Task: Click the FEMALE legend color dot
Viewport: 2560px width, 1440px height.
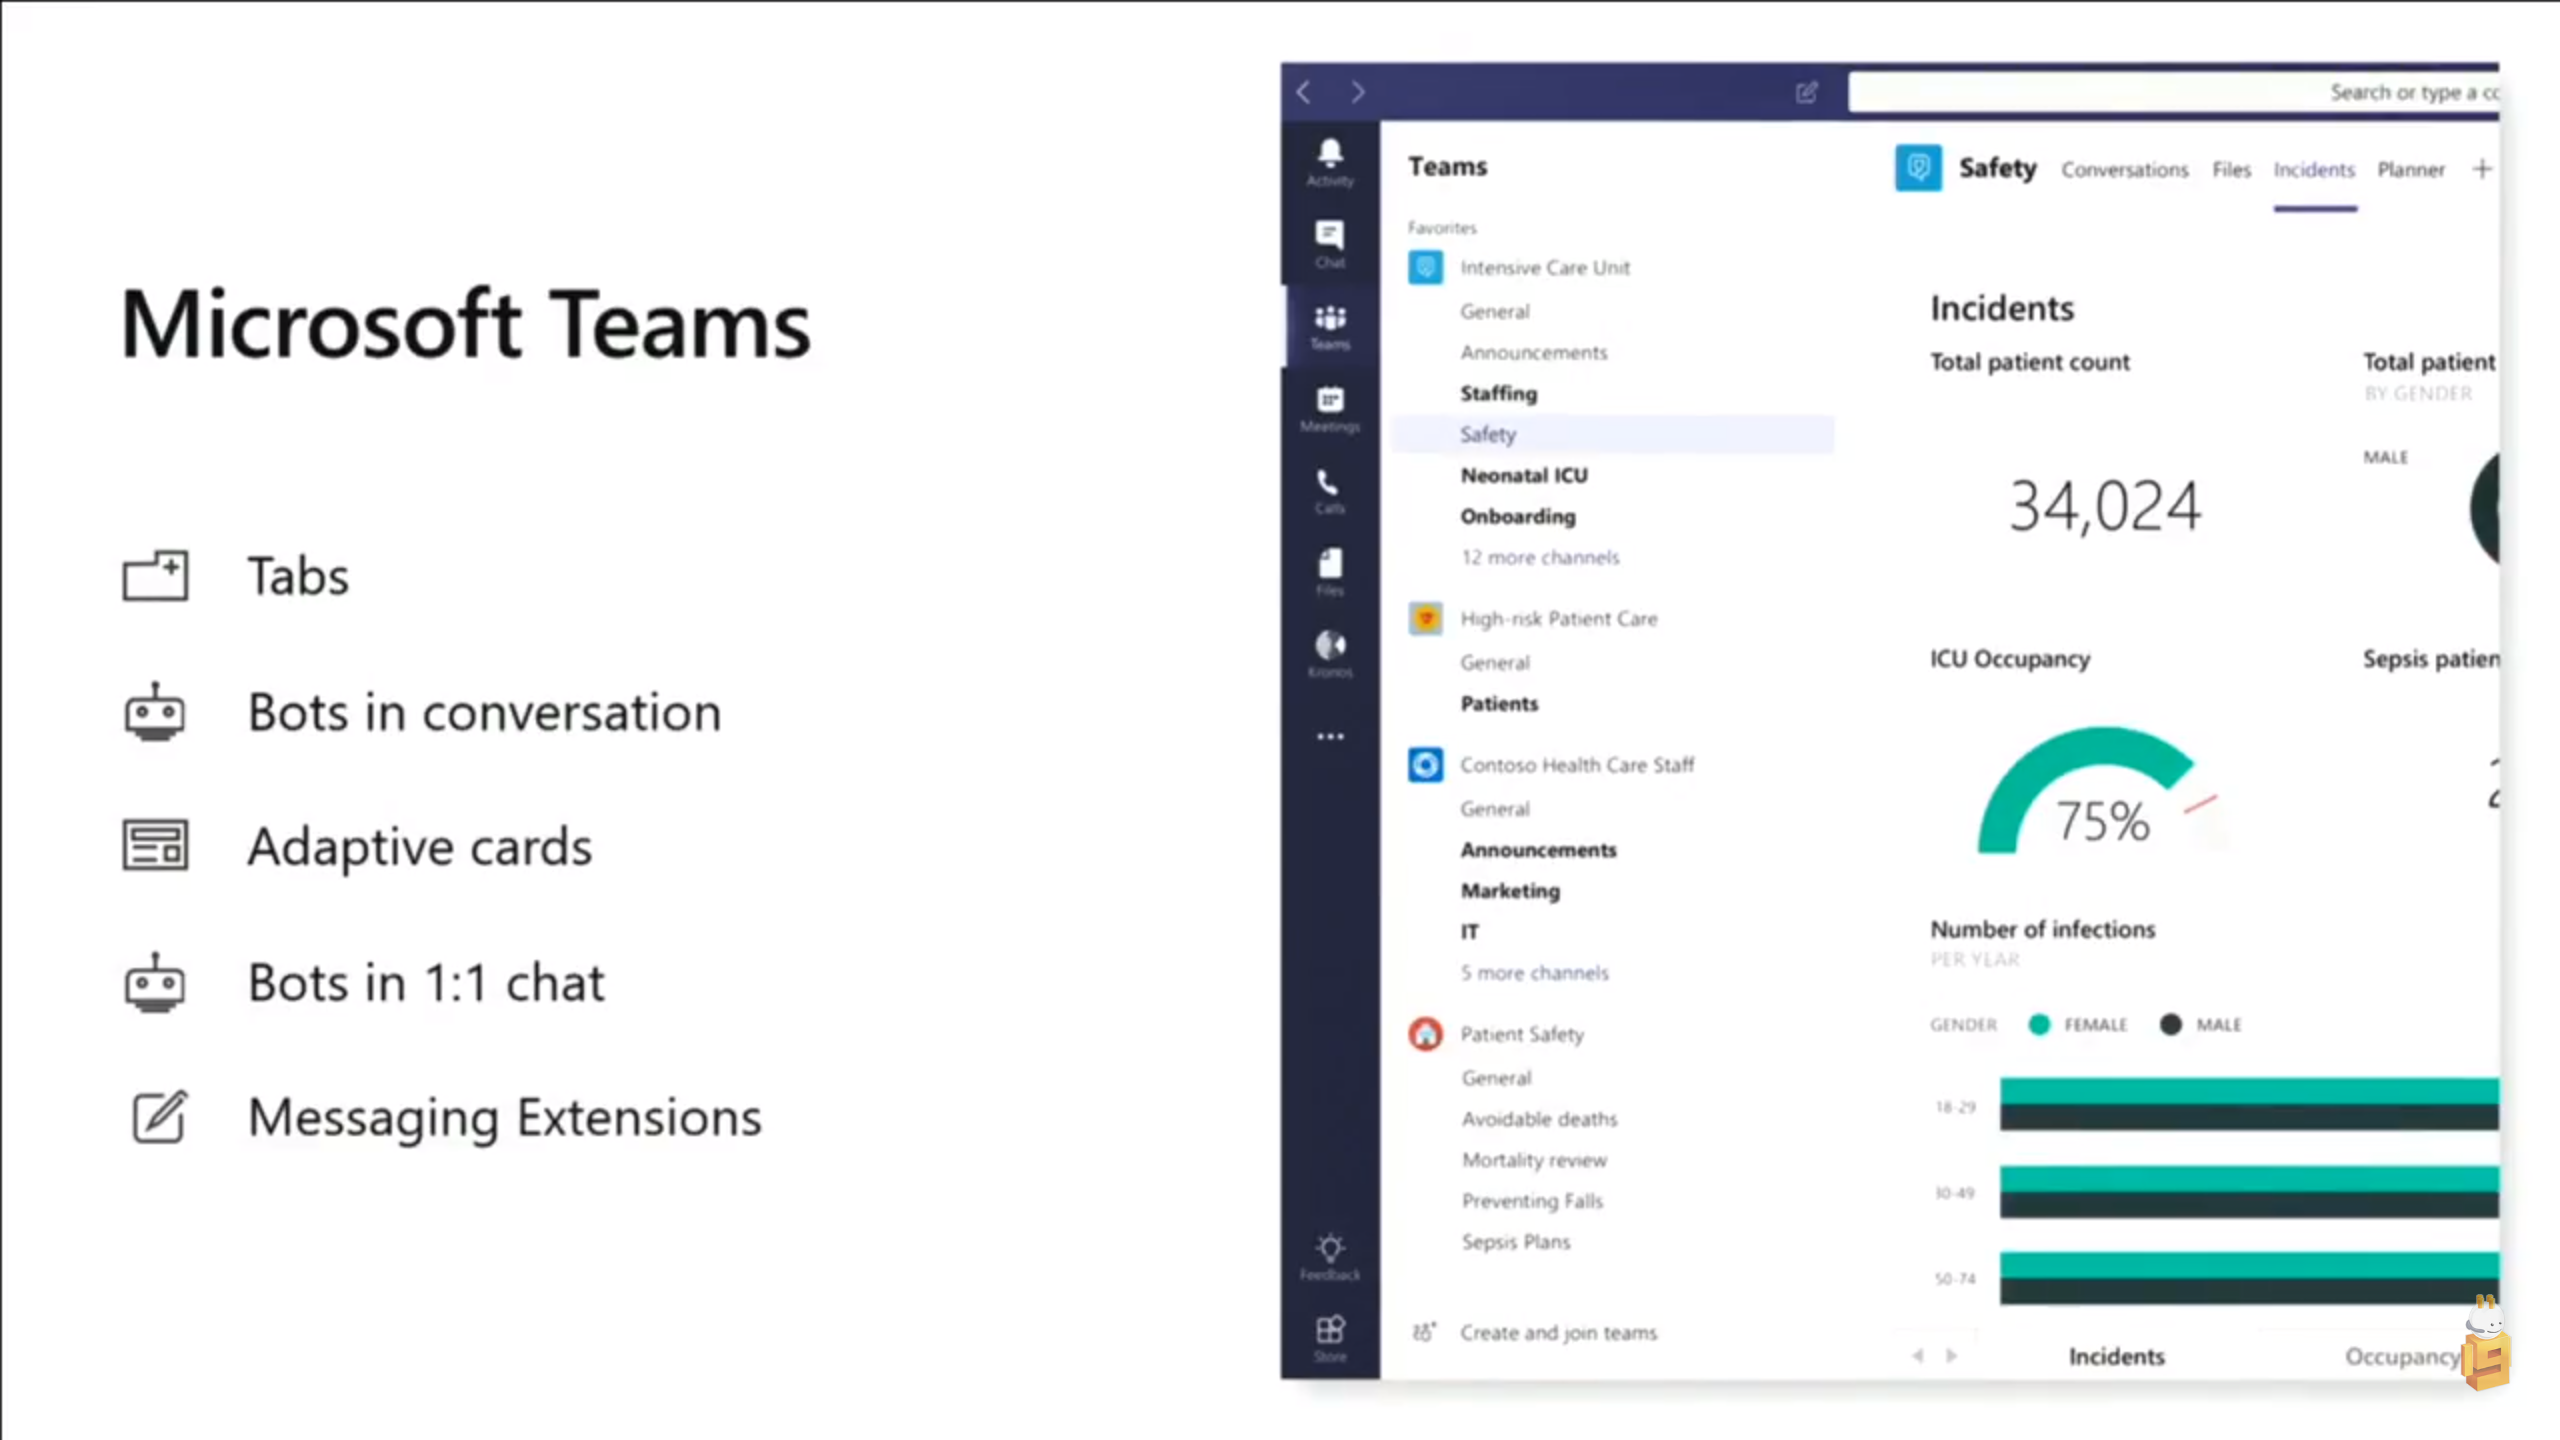Action: click(x=2039, y=1024)
